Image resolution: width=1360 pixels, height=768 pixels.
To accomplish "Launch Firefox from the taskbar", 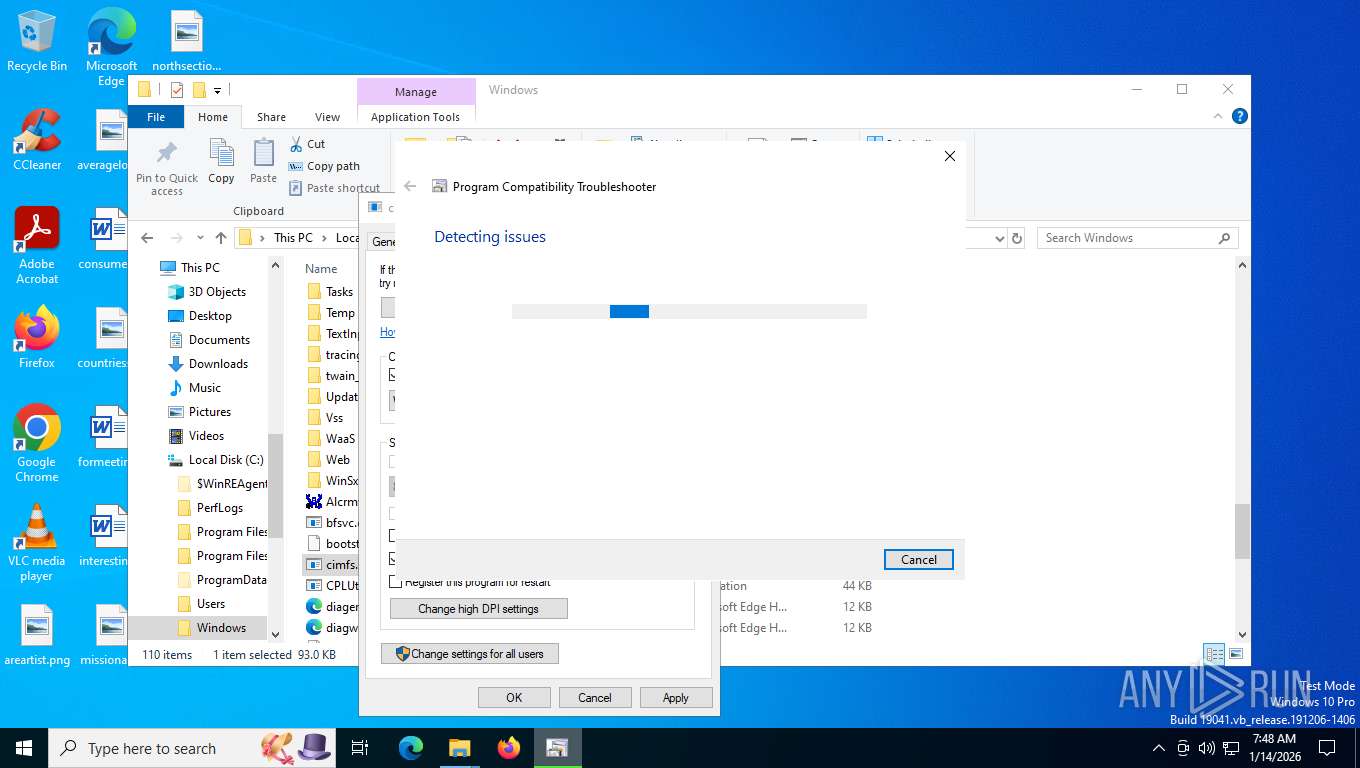I will (x=508, y=748).
